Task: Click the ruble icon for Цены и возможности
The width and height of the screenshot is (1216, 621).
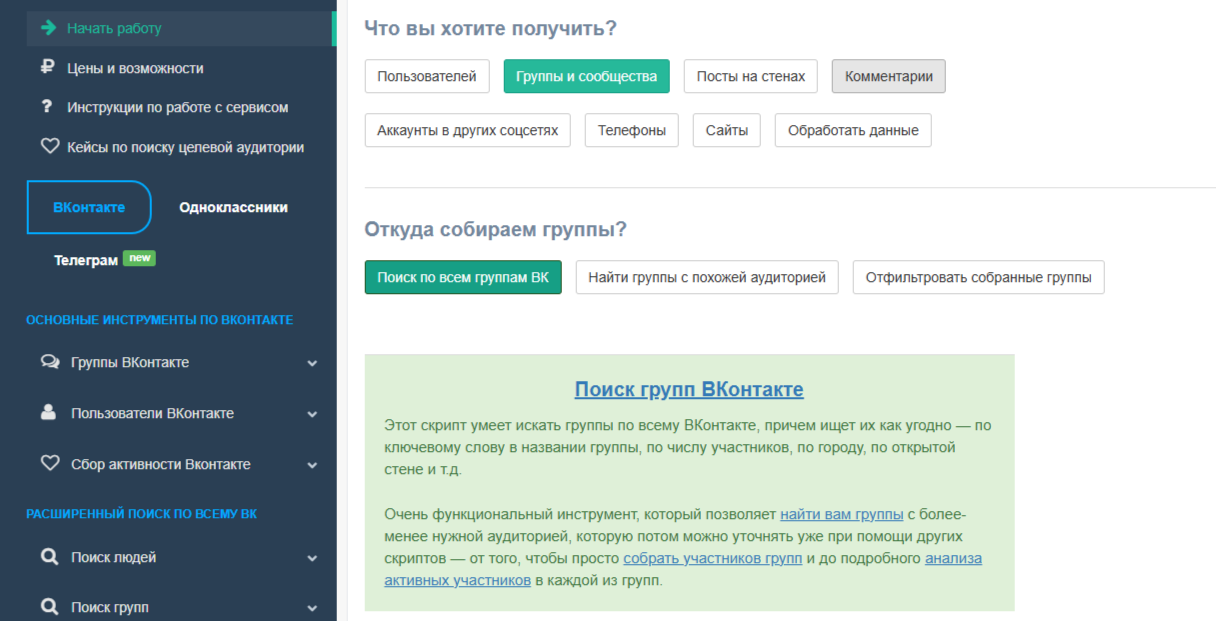Action: 48,68
